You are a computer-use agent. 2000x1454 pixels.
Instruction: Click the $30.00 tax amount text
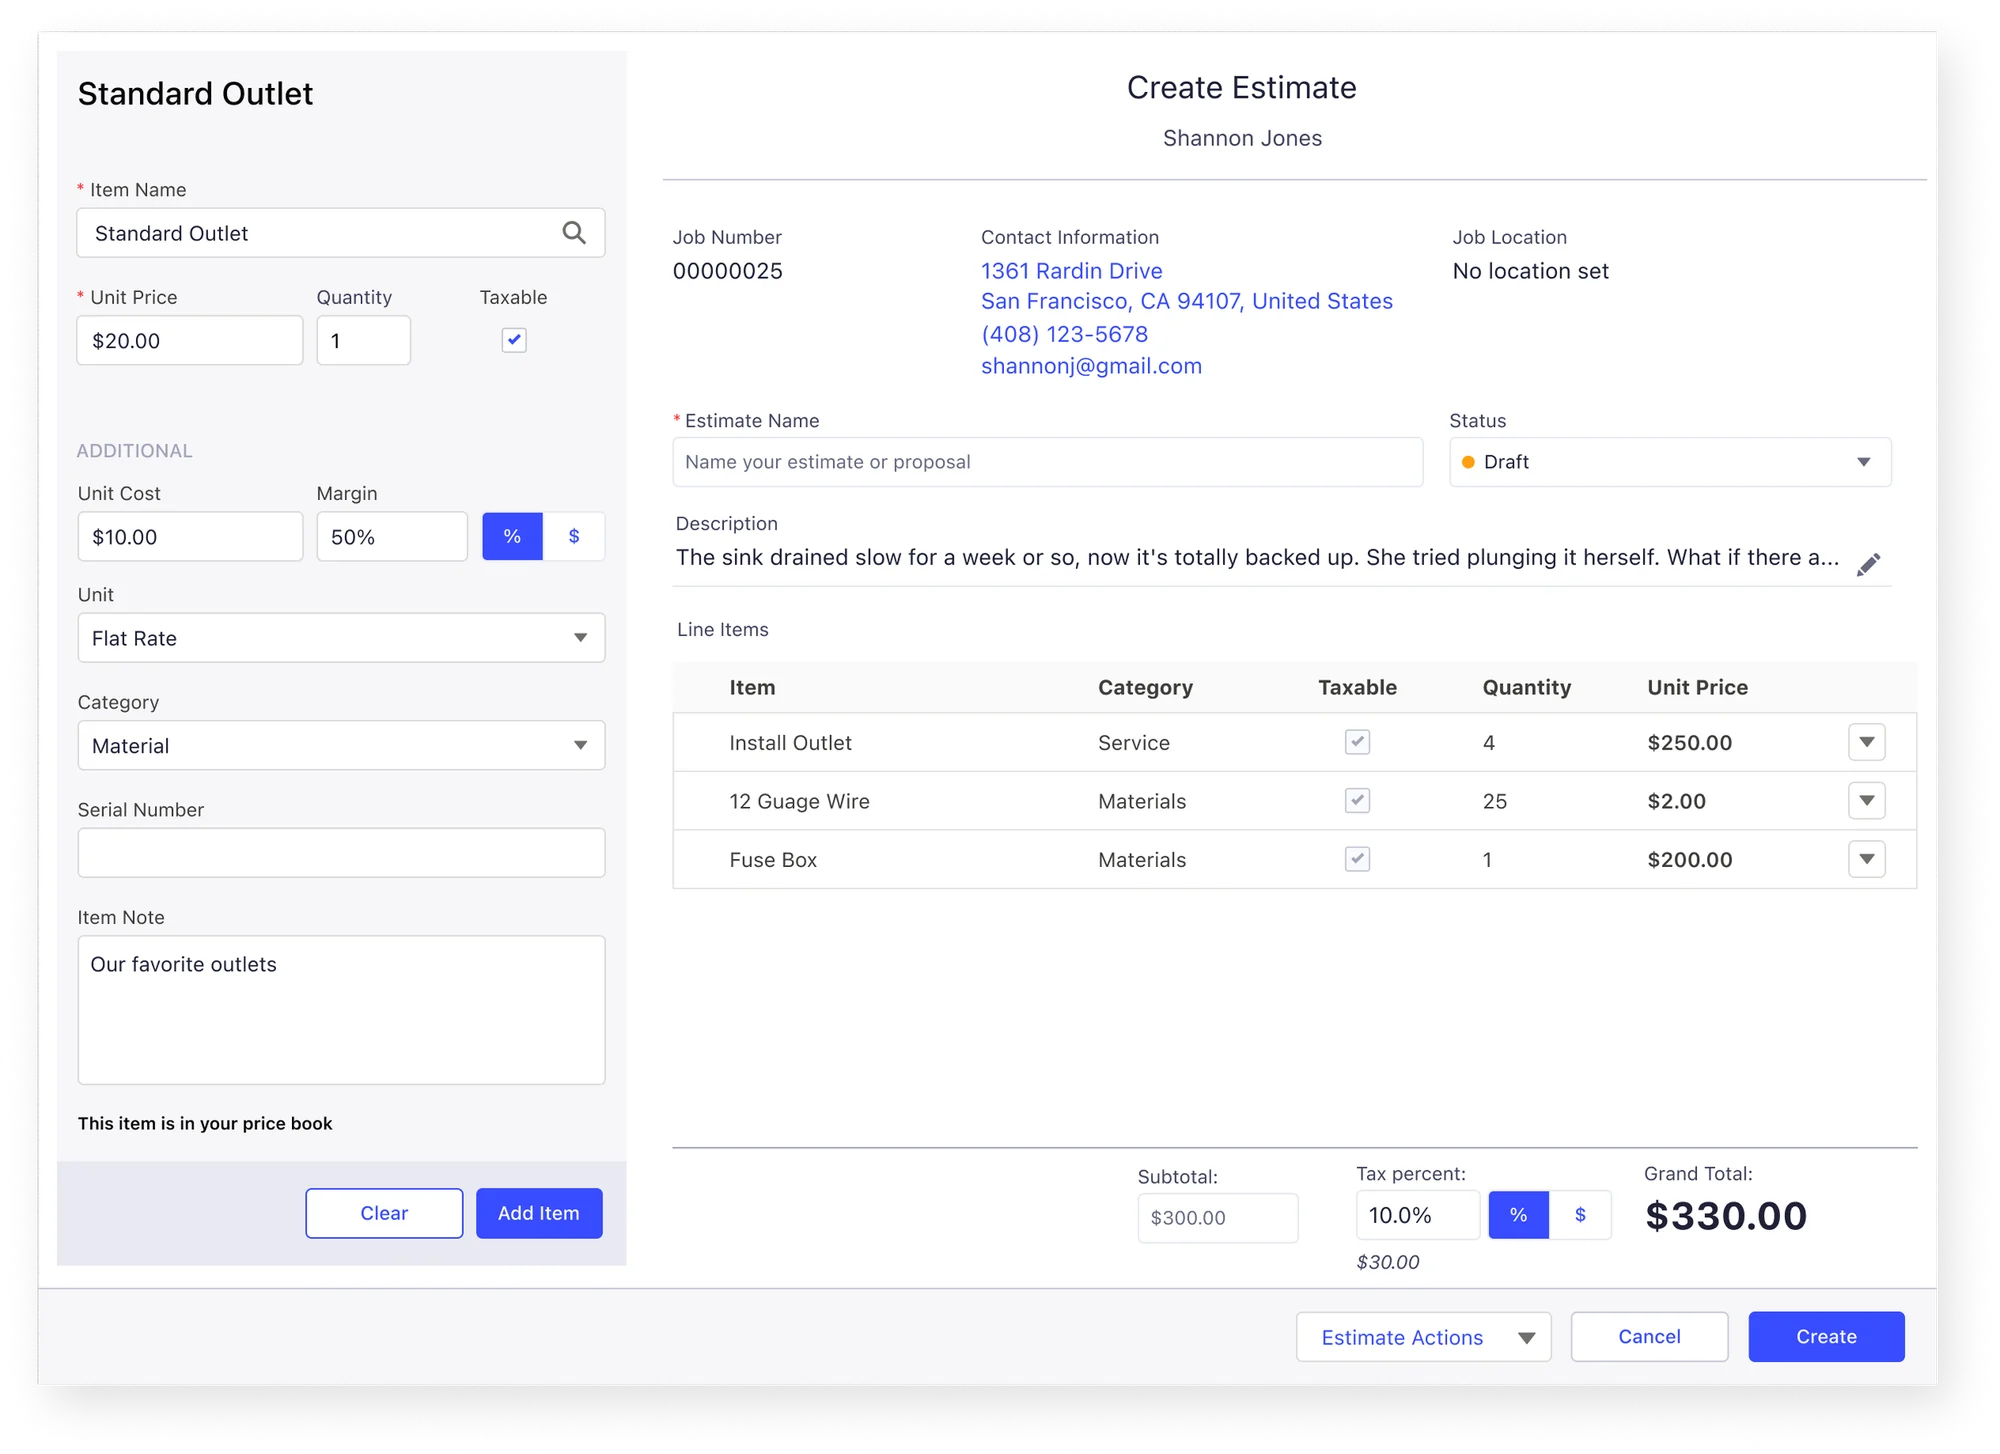(x=1387, y=1262)
